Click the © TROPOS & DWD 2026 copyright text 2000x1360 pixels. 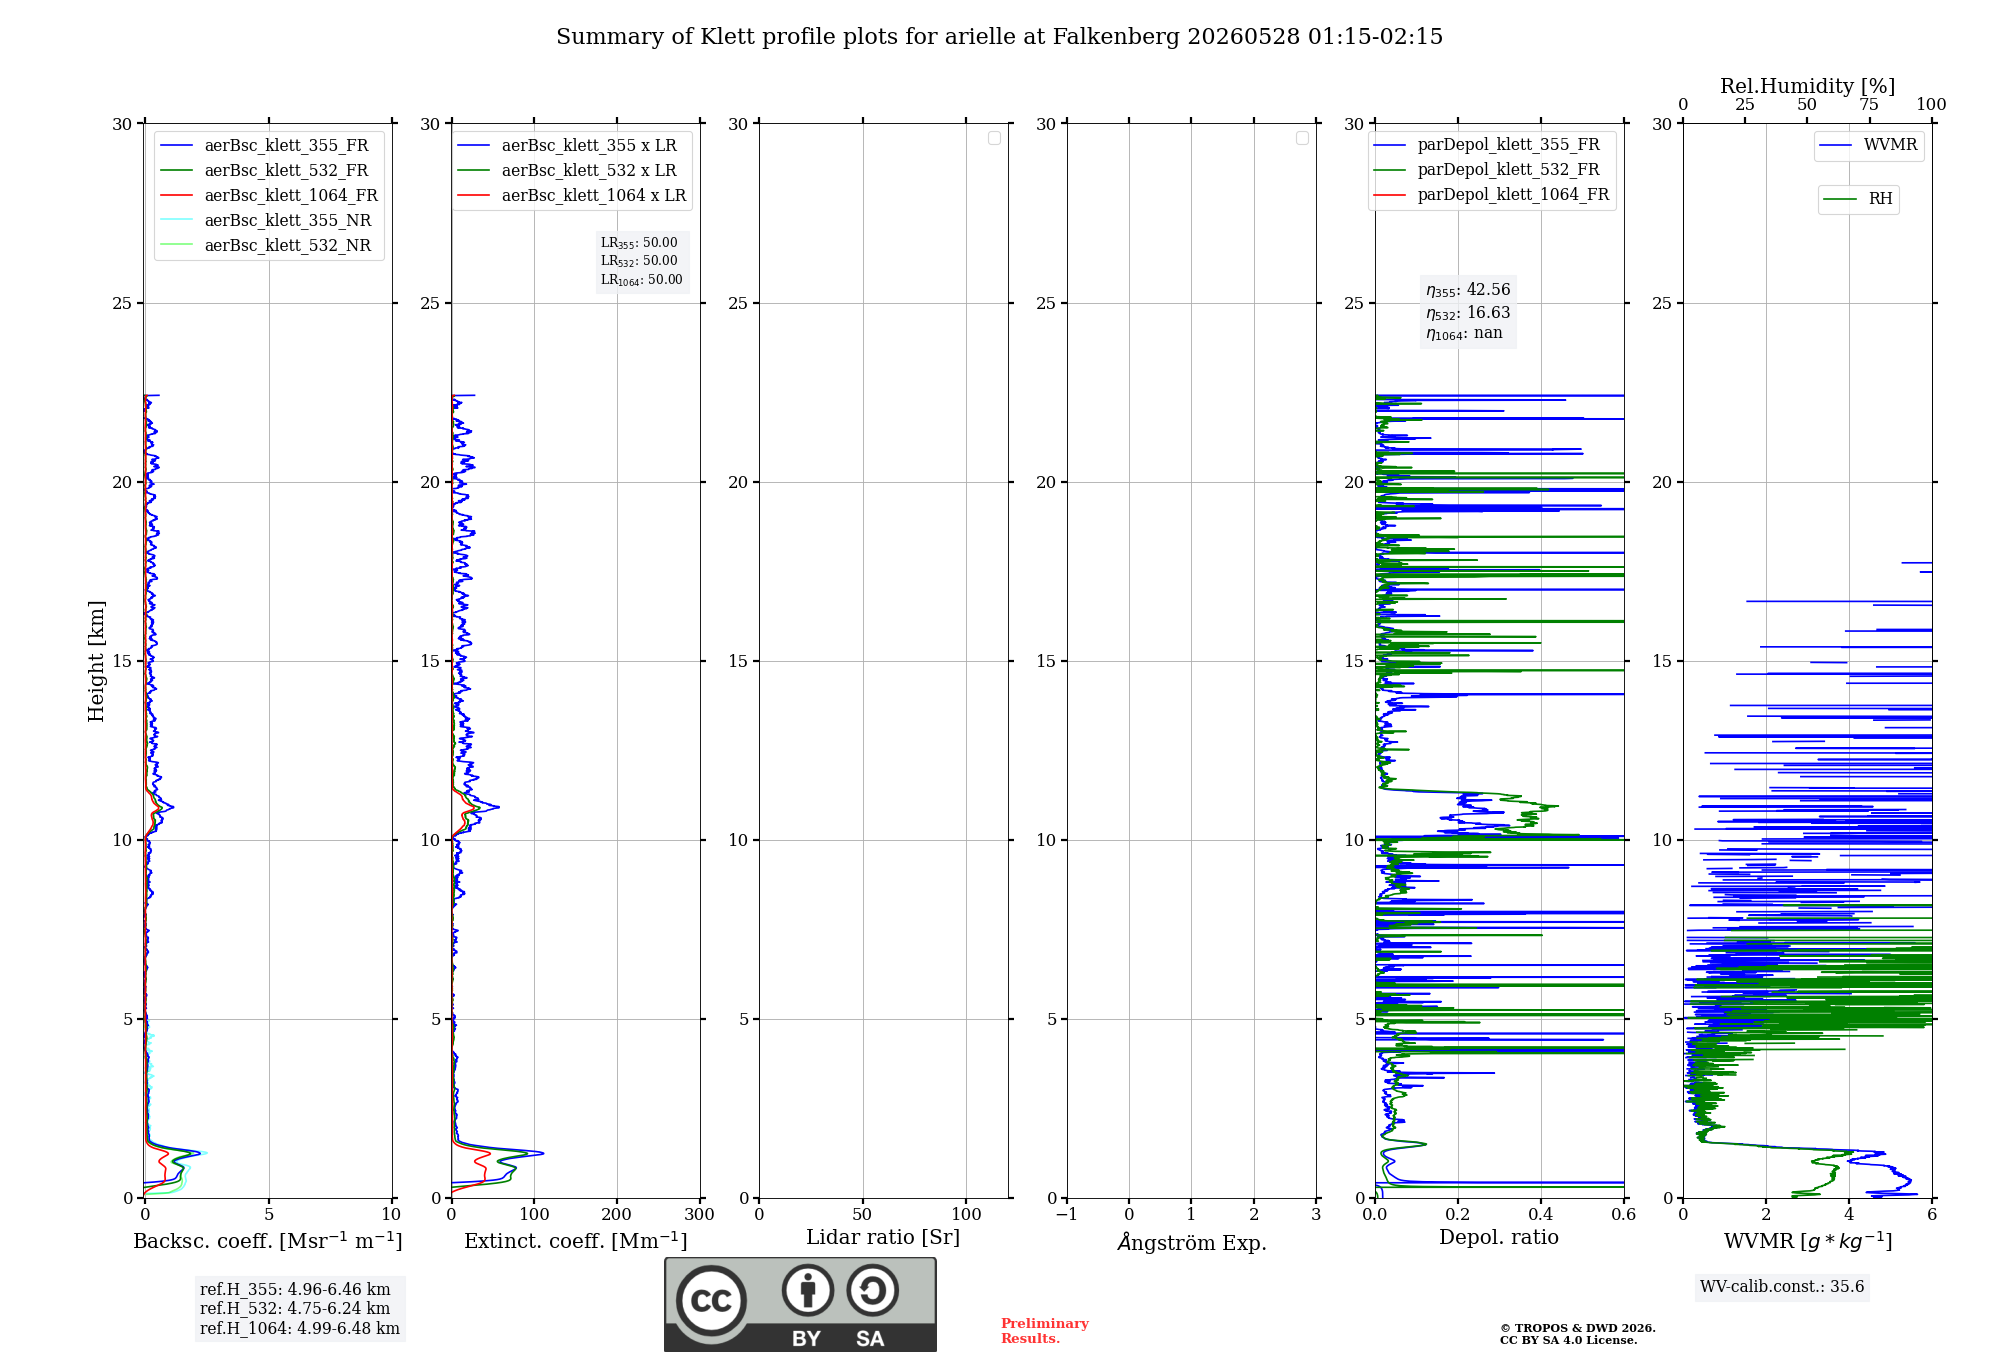click(x=1578, y=1328)
